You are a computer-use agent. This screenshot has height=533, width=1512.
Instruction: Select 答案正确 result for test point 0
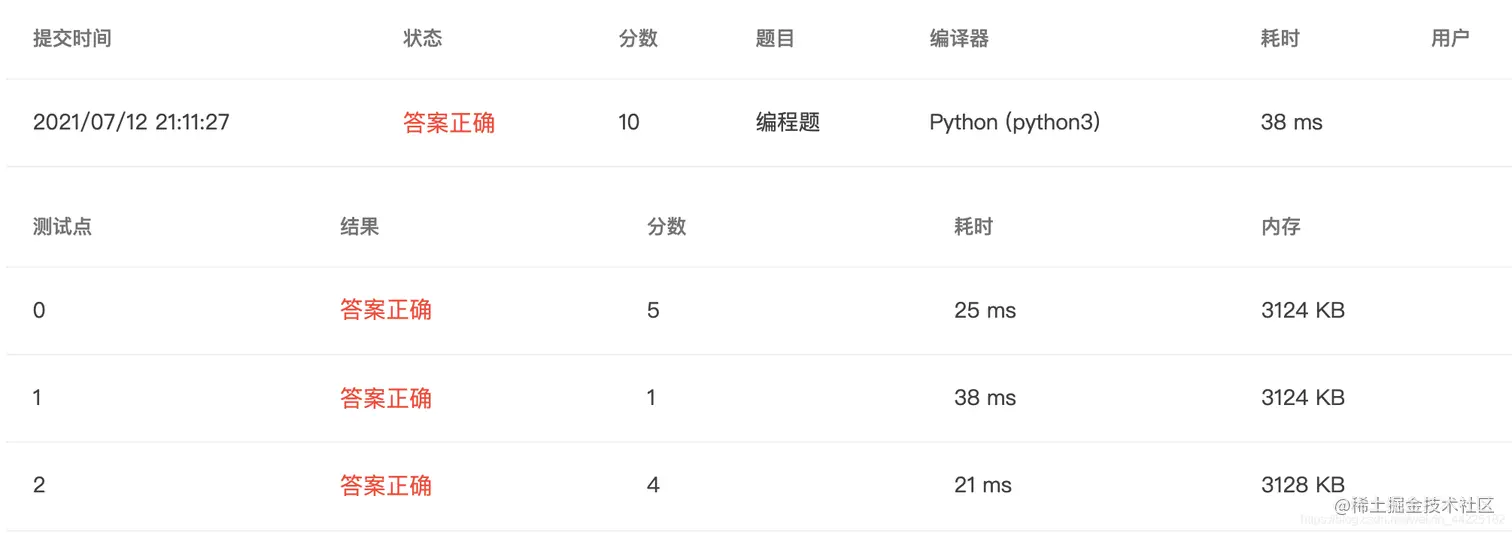tap(386, 310)
